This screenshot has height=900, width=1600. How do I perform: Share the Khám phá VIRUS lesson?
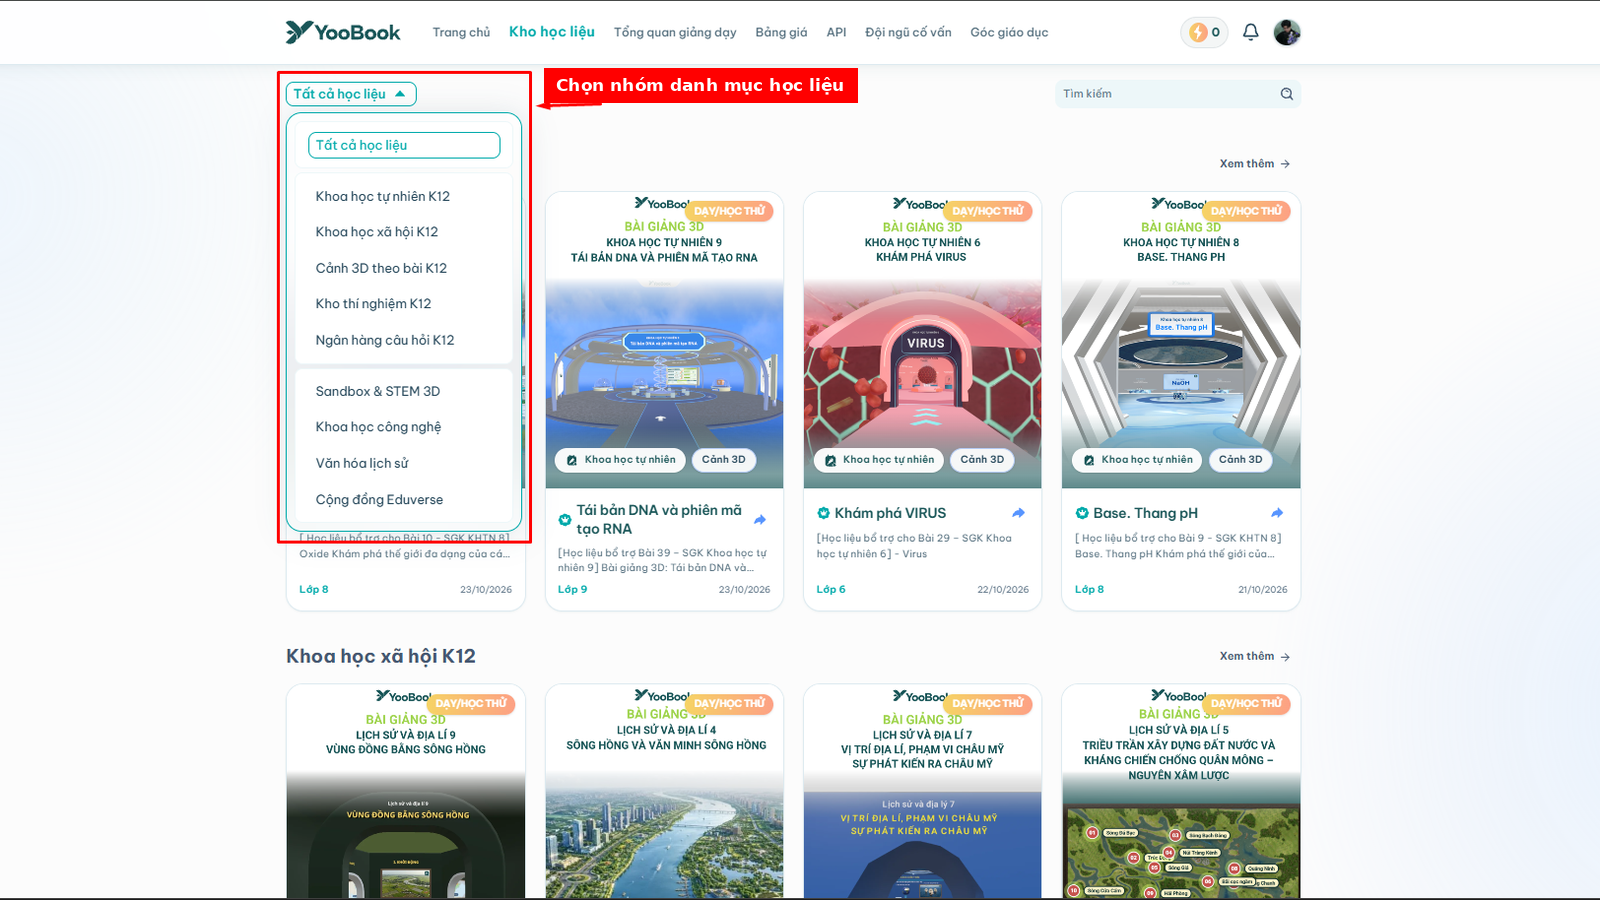1018,513
